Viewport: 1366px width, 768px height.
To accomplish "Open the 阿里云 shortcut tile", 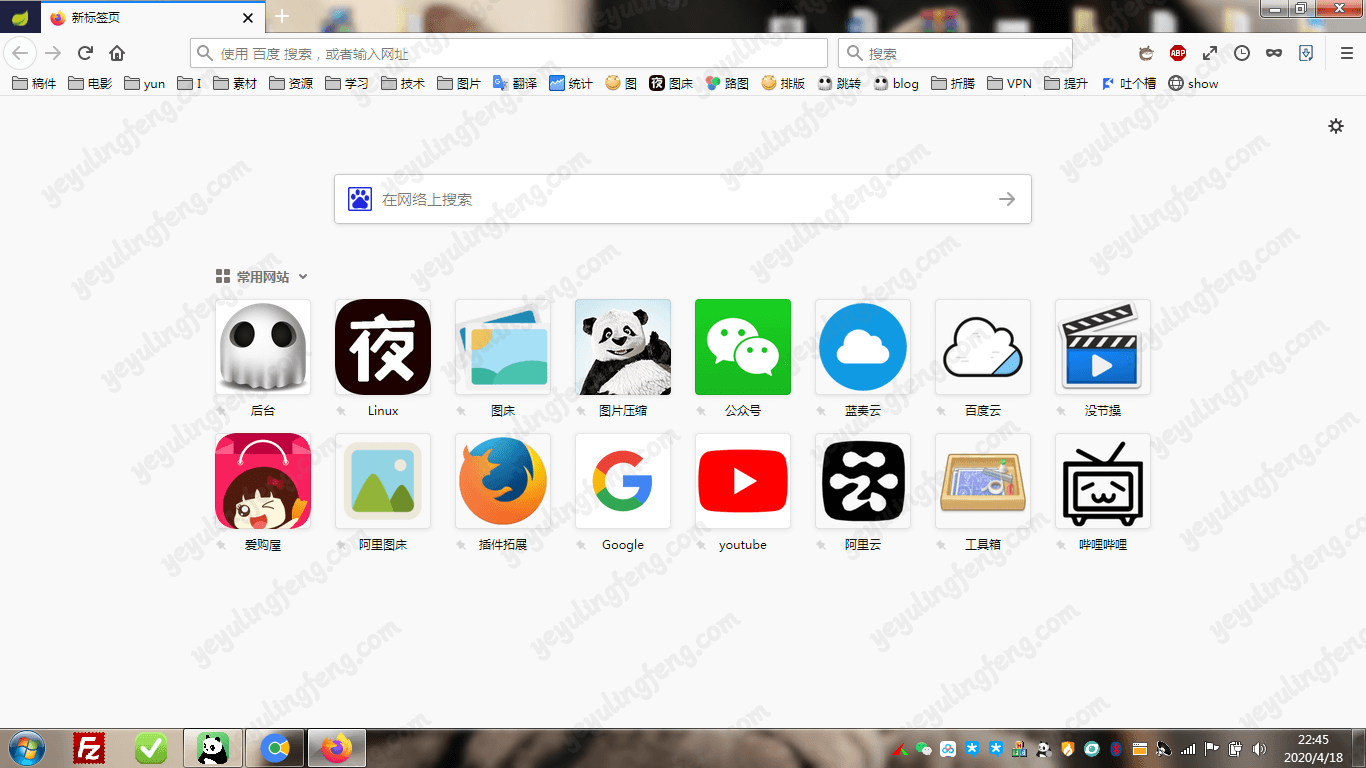I will [x=863, y=481].
